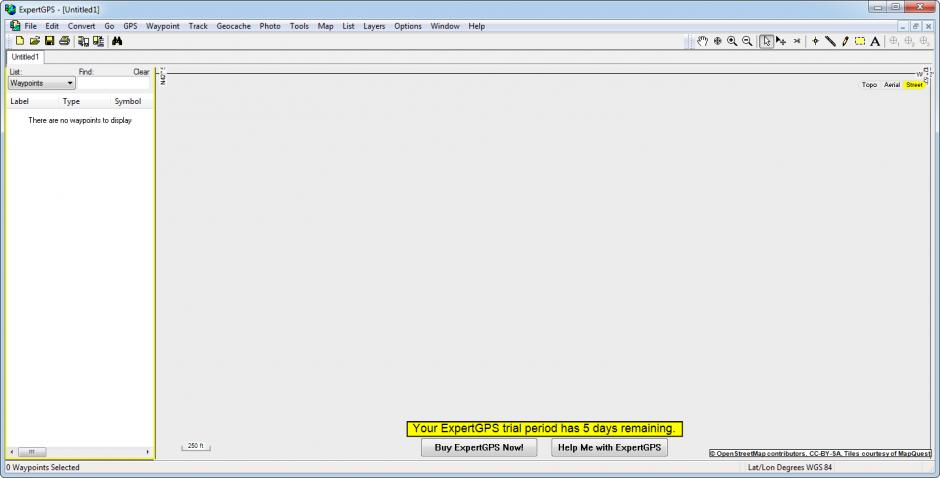This screenshot has height=478, width=940.
Task: Open the Tools menu
Action: [x=299, y=26]
